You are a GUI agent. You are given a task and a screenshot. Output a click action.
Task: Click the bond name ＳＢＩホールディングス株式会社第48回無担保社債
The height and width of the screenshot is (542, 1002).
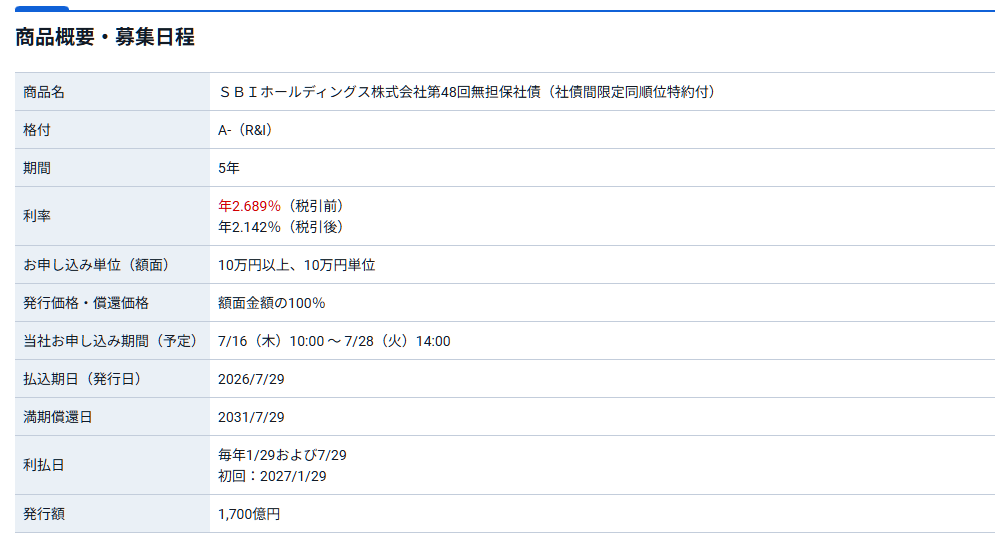pyautogui.click(x=380, y=92)
